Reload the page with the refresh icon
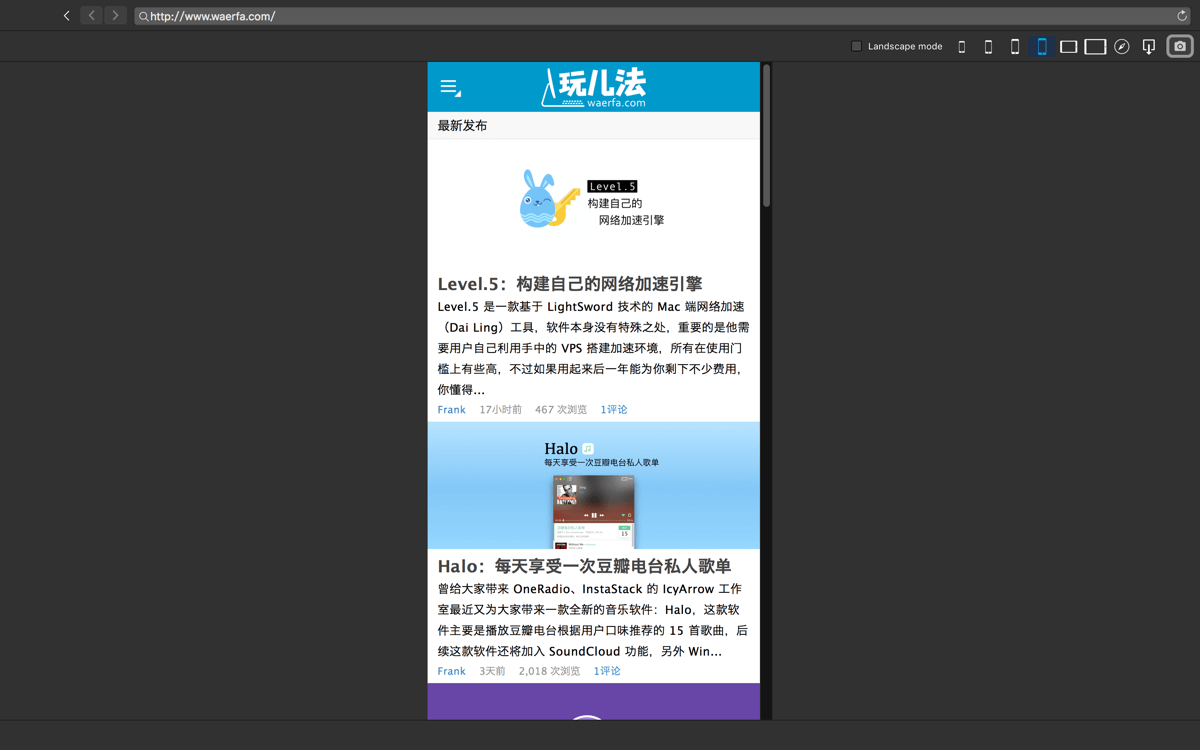 coord(1181,16)
